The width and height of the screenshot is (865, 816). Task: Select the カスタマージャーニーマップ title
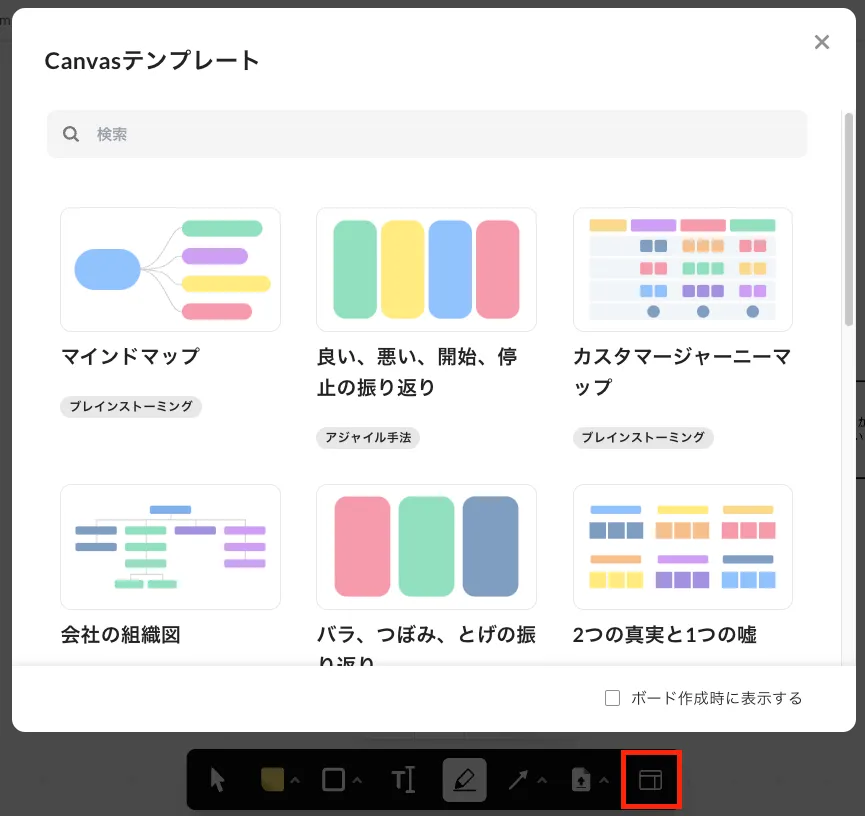[682, 372]
